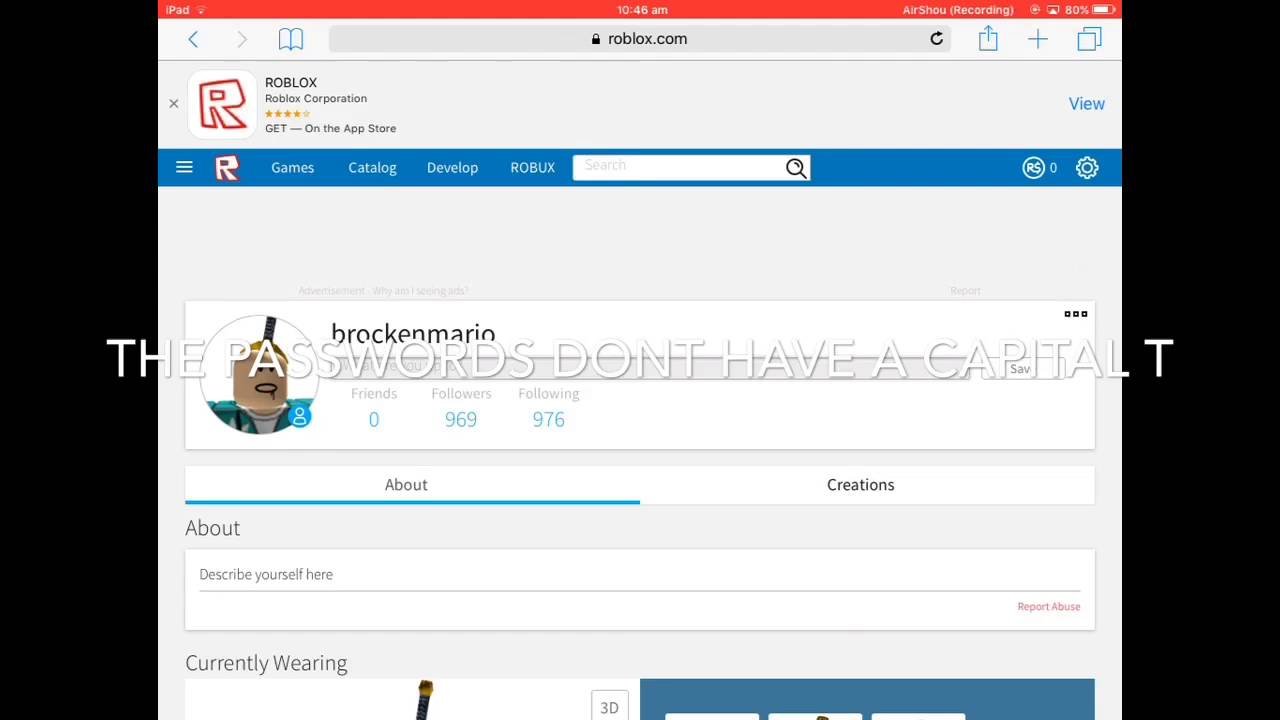The height and width of the screenshot is (720, 1280).
Task: Click the avatar status badge icon
Action: click(x=299, y=417)
